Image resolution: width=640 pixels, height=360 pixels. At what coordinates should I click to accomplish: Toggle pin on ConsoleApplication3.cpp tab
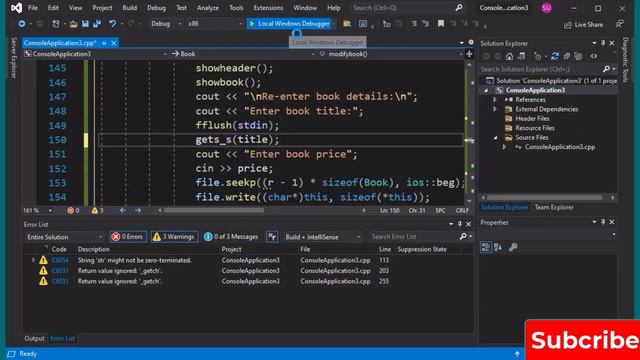[x=104, y=43]
